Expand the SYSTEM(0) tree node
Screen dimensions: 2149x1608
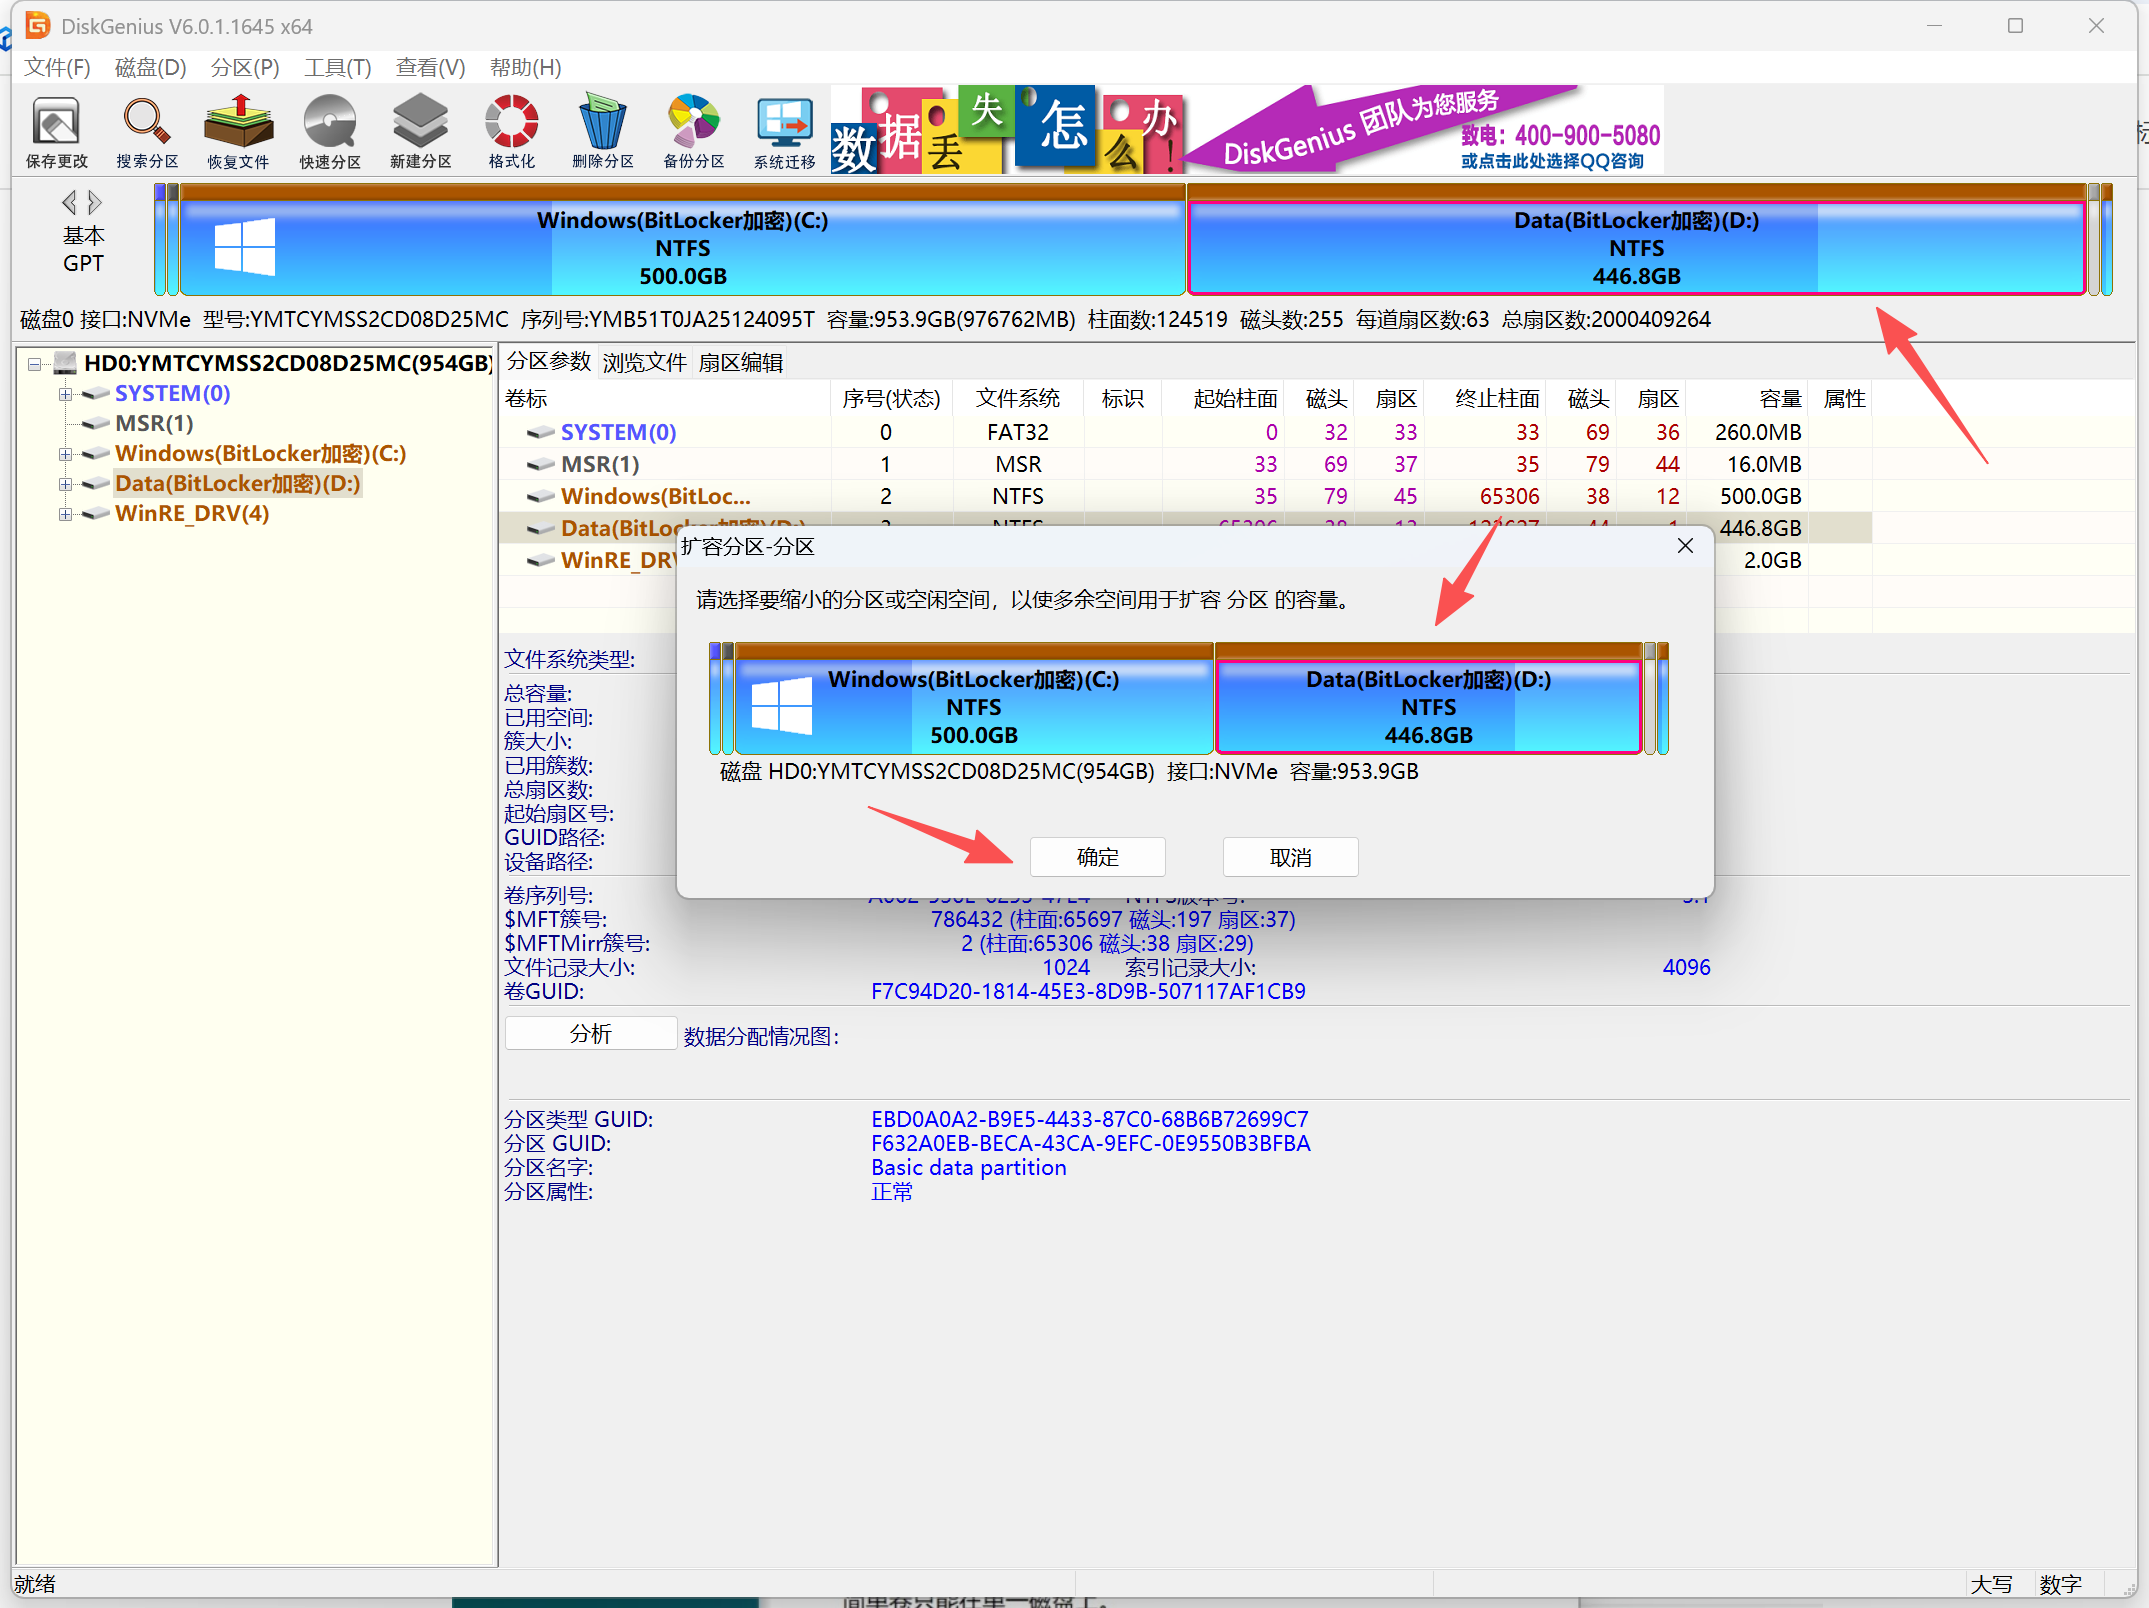pos(65,394)
